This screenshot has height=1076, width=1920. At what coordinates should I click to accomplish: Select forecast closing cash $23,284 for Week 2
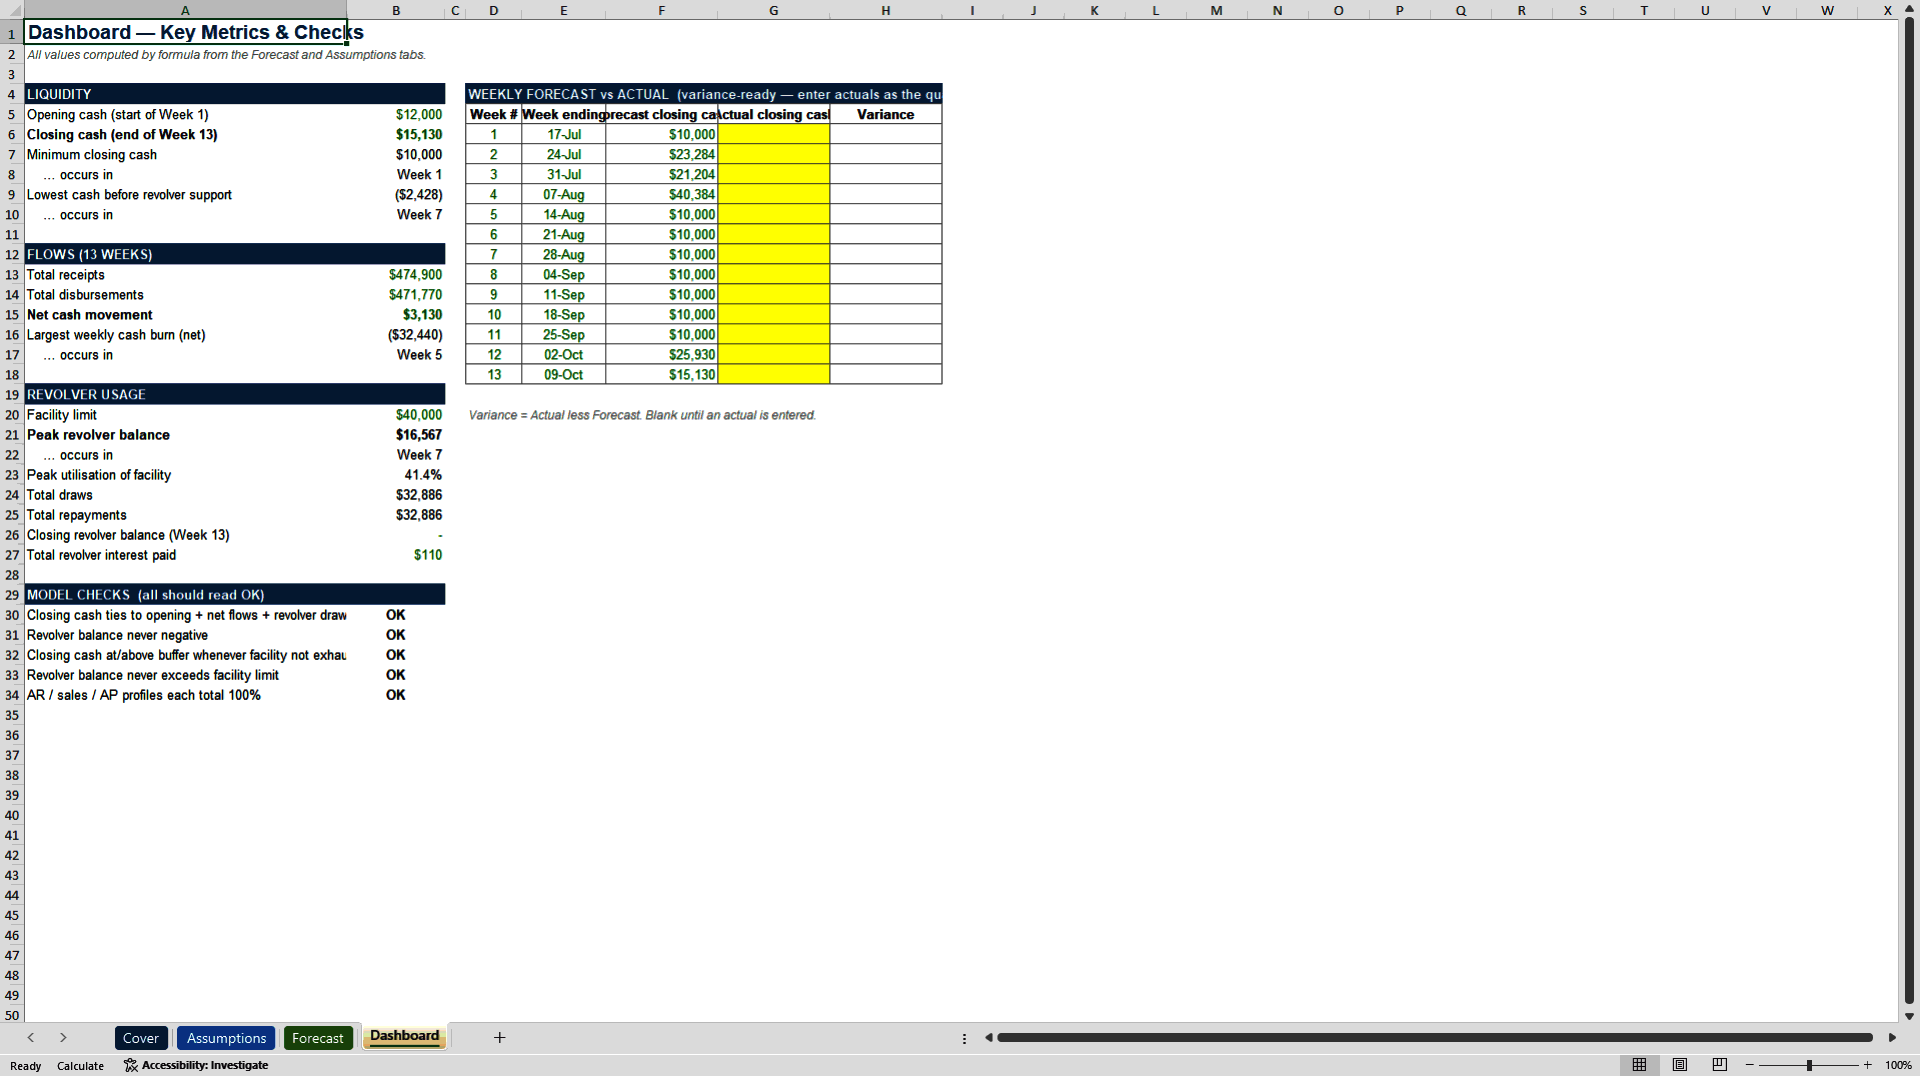coord(662,155)
